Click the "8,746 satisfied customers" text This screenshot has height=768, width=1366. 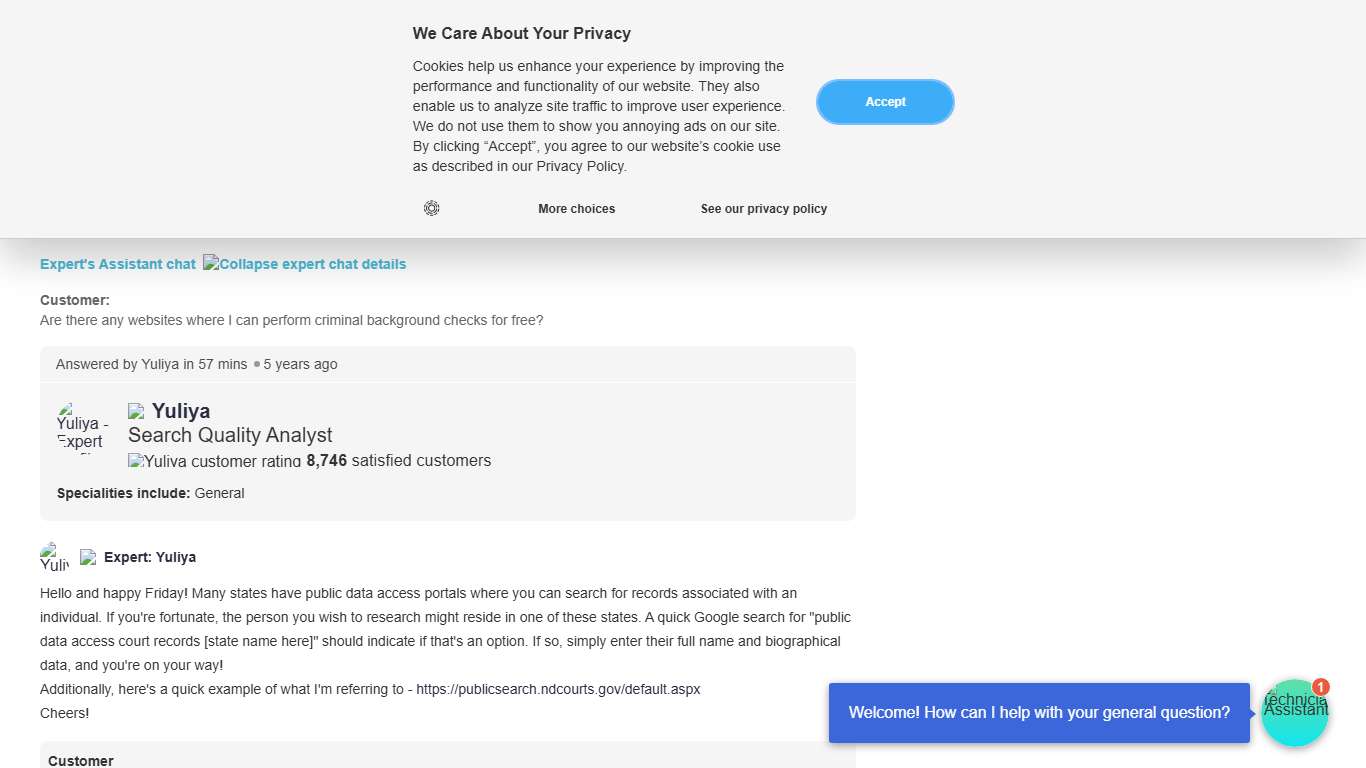click(x=399, y=461)
